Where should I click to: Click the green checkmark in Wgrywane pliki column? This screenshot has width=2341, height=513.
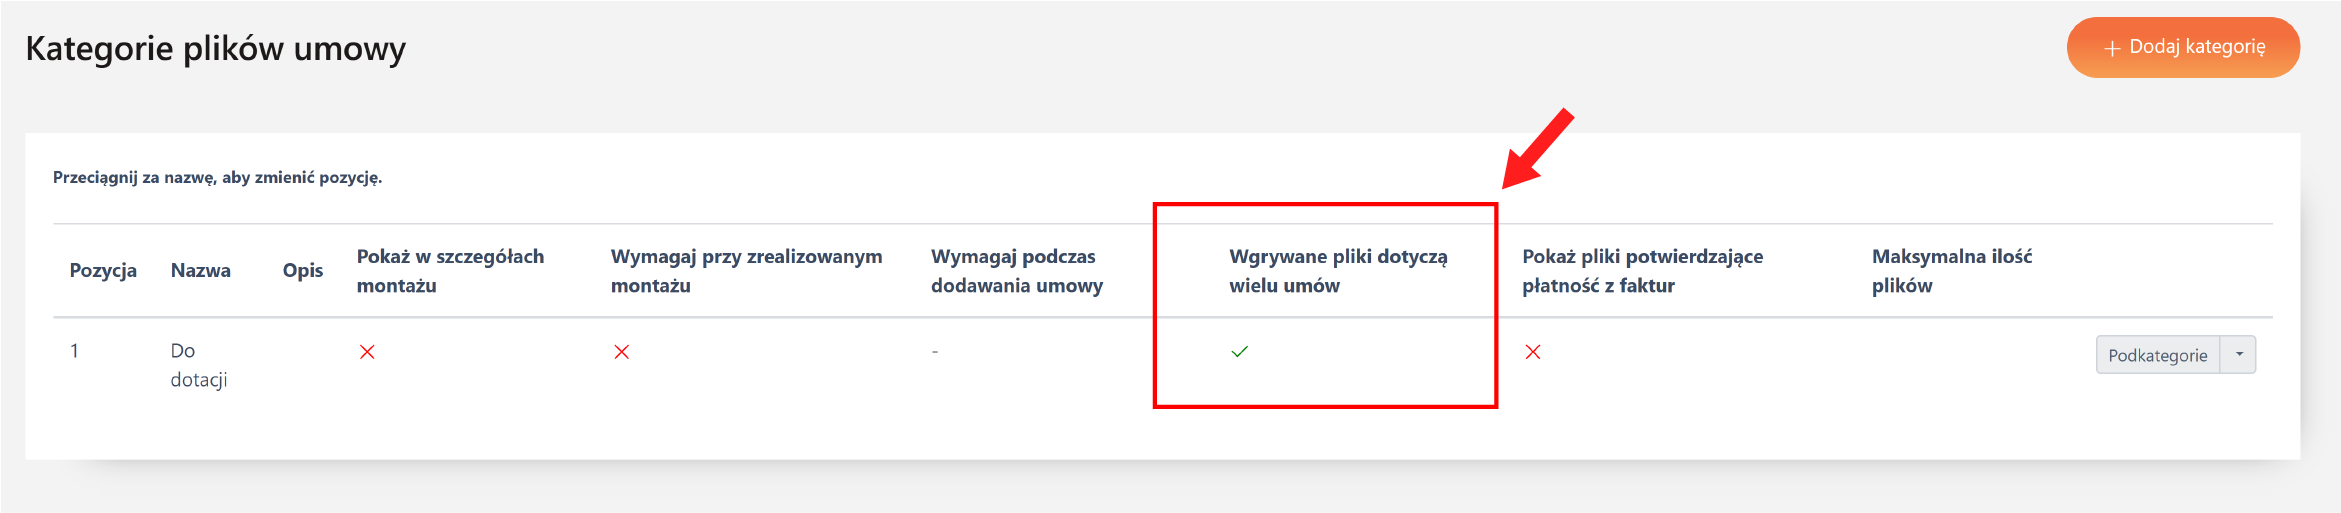point(1239,352)
